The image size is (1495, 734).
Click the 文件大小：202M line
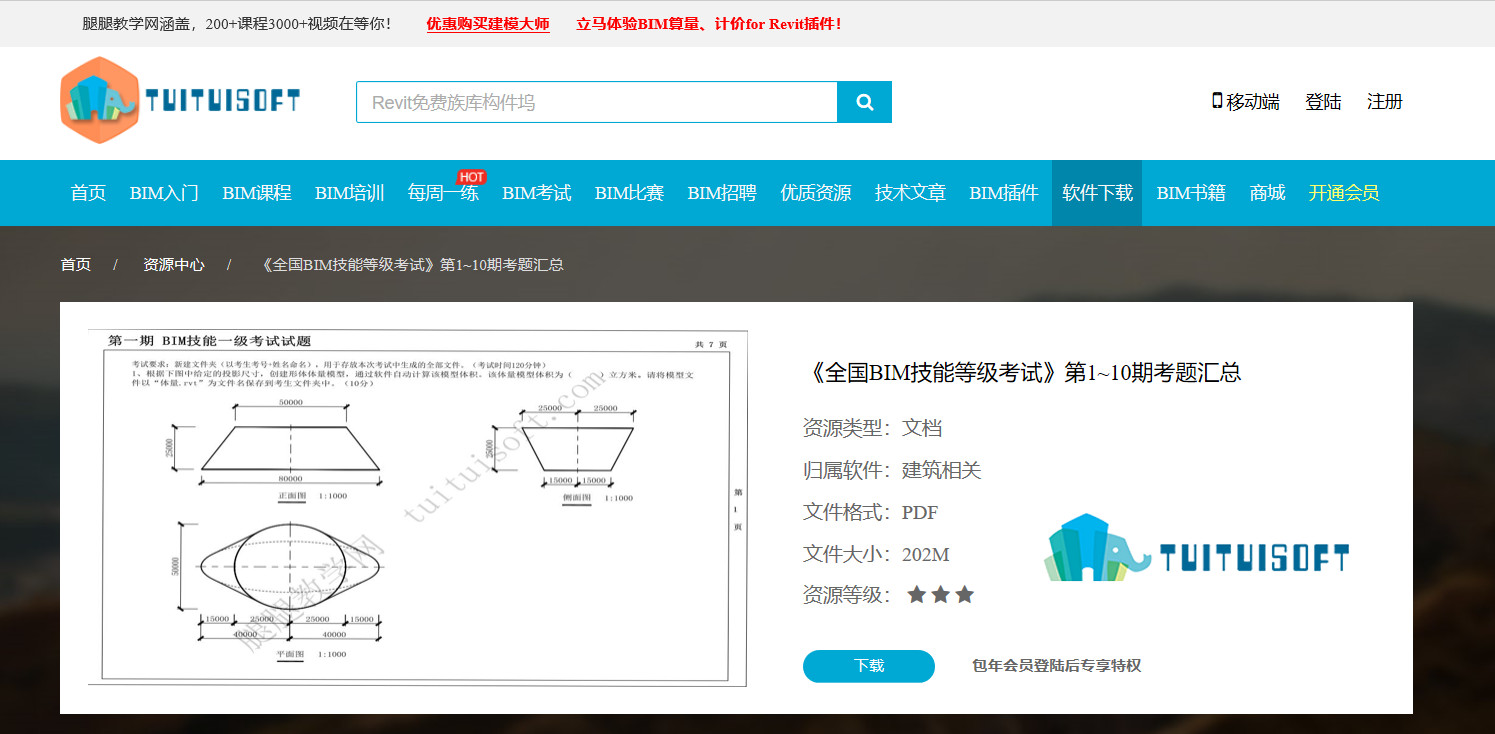click(876, 554)
